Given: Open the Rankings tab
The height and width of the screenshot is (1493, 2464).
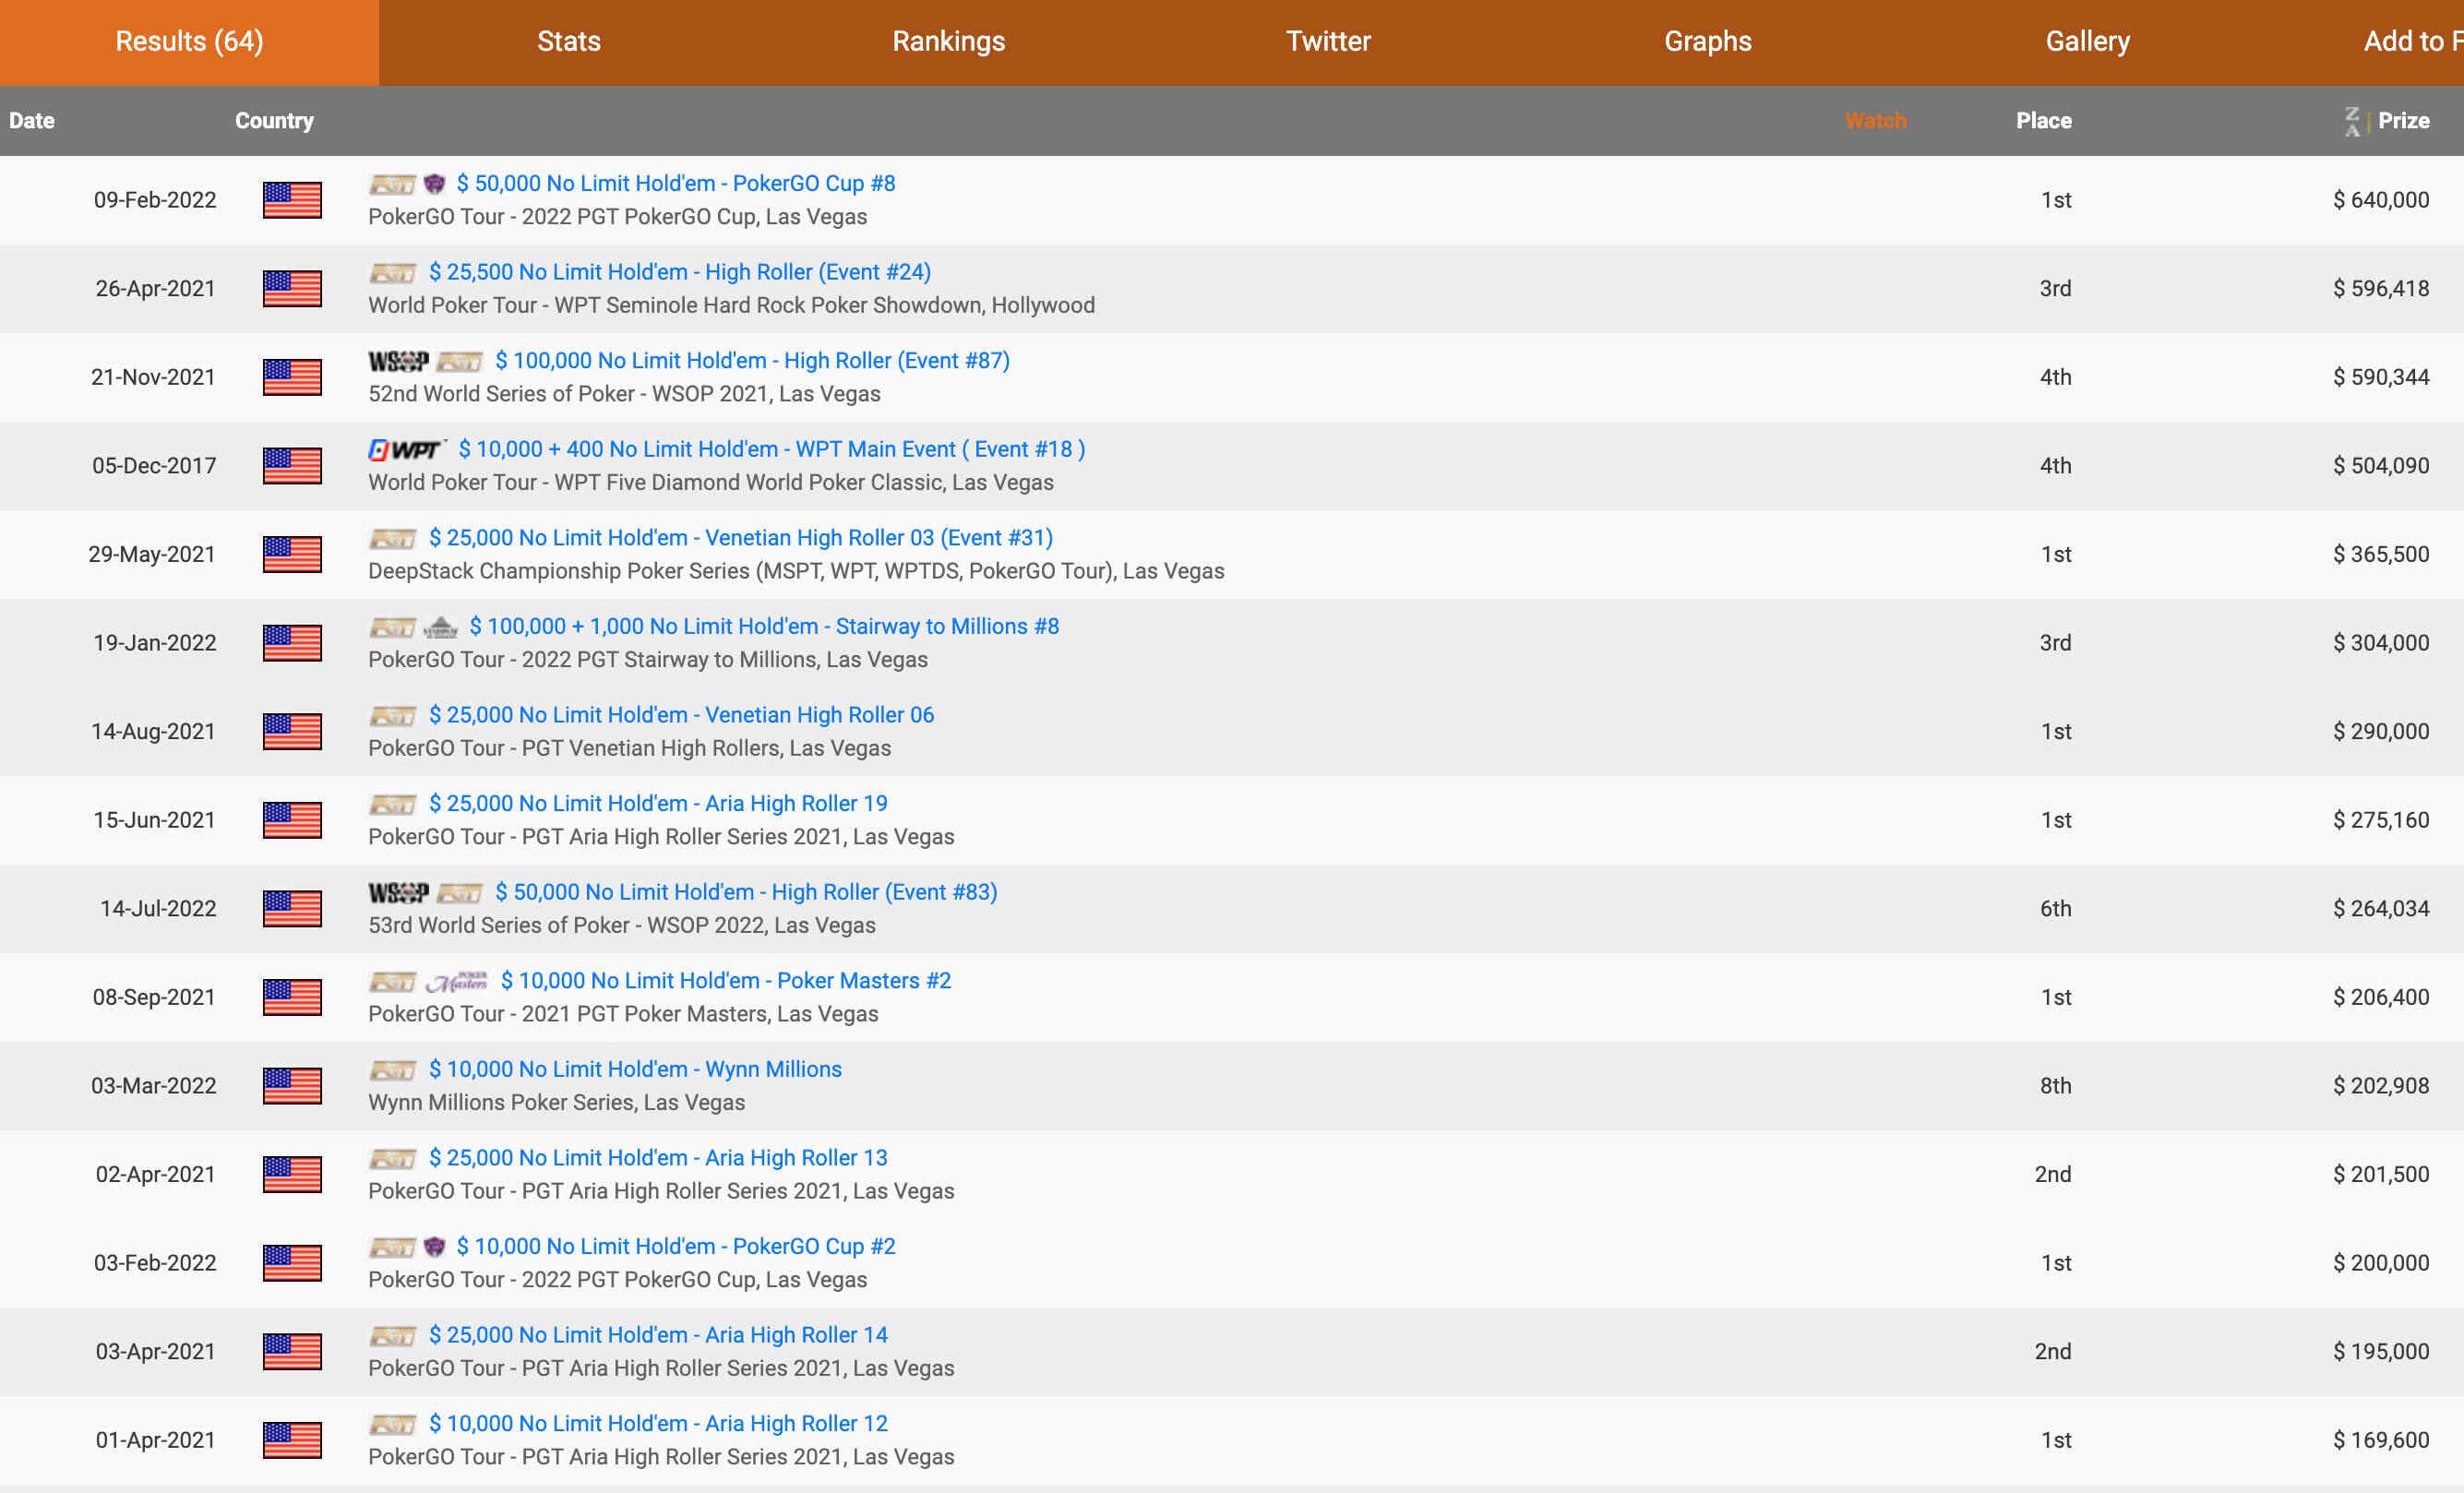Looking at the screenshot, I should click(948, 42).
